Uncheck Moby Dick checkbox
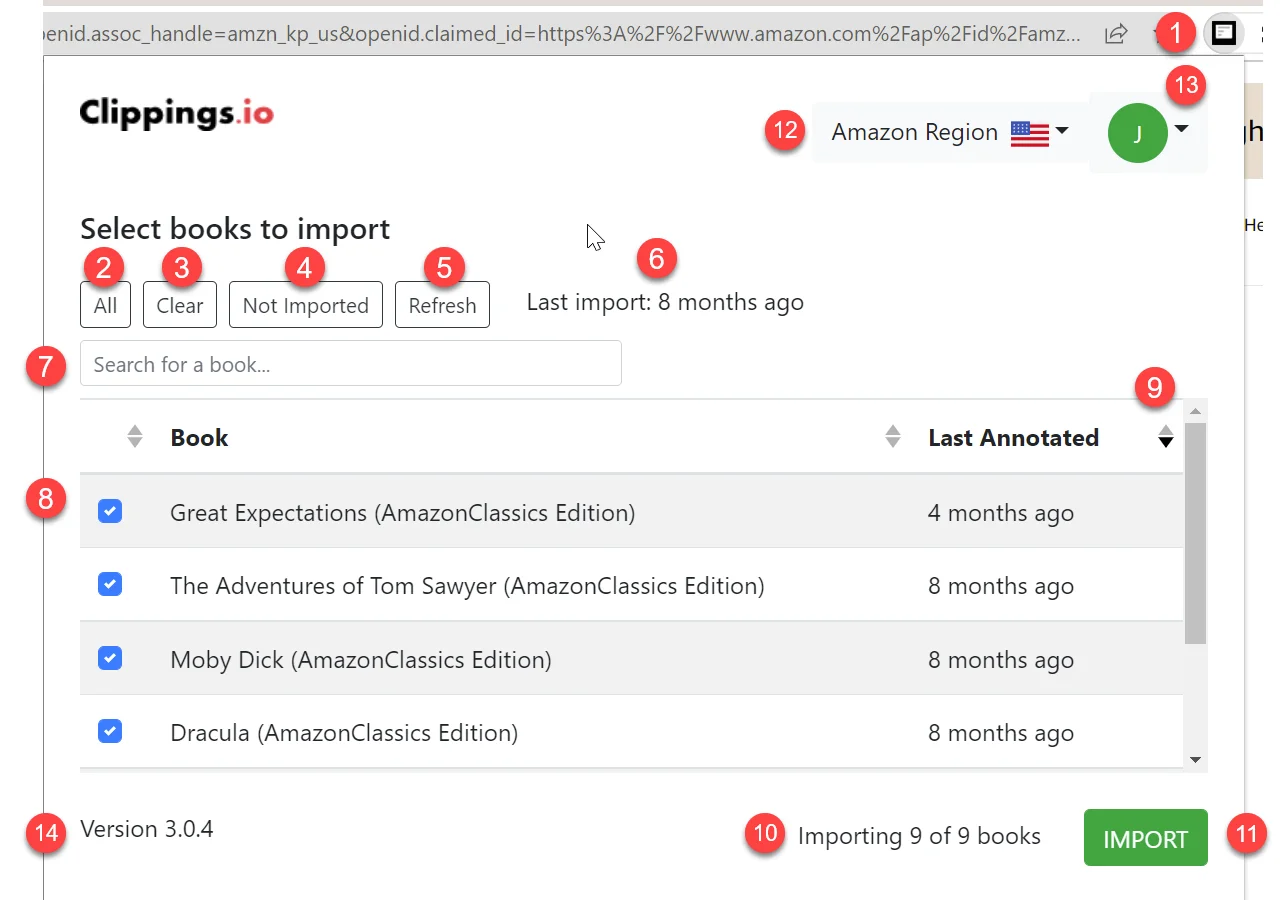Screen dimensions: 1282x900 tap(110, 658)
